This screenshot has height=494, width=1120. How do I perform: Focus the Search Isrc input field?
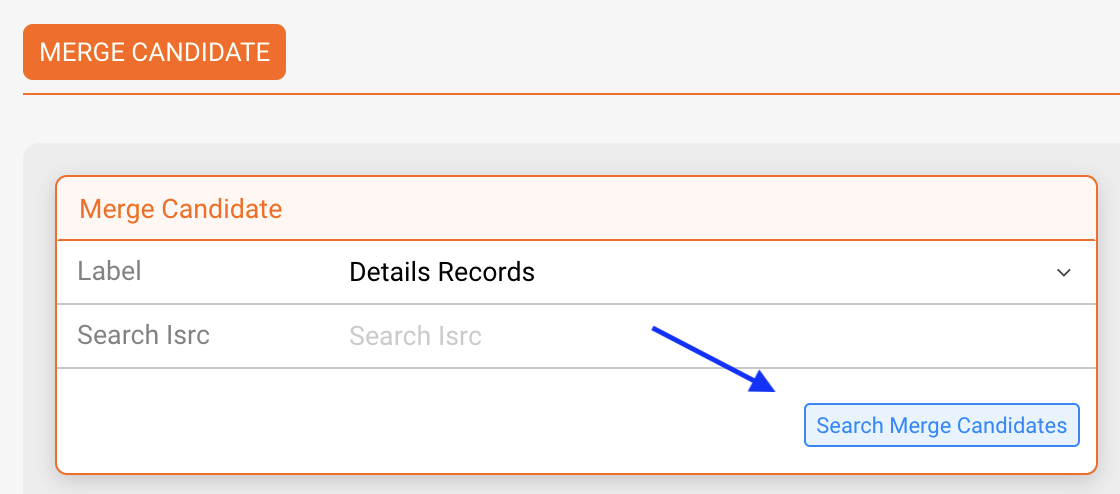tap(711, 336)
